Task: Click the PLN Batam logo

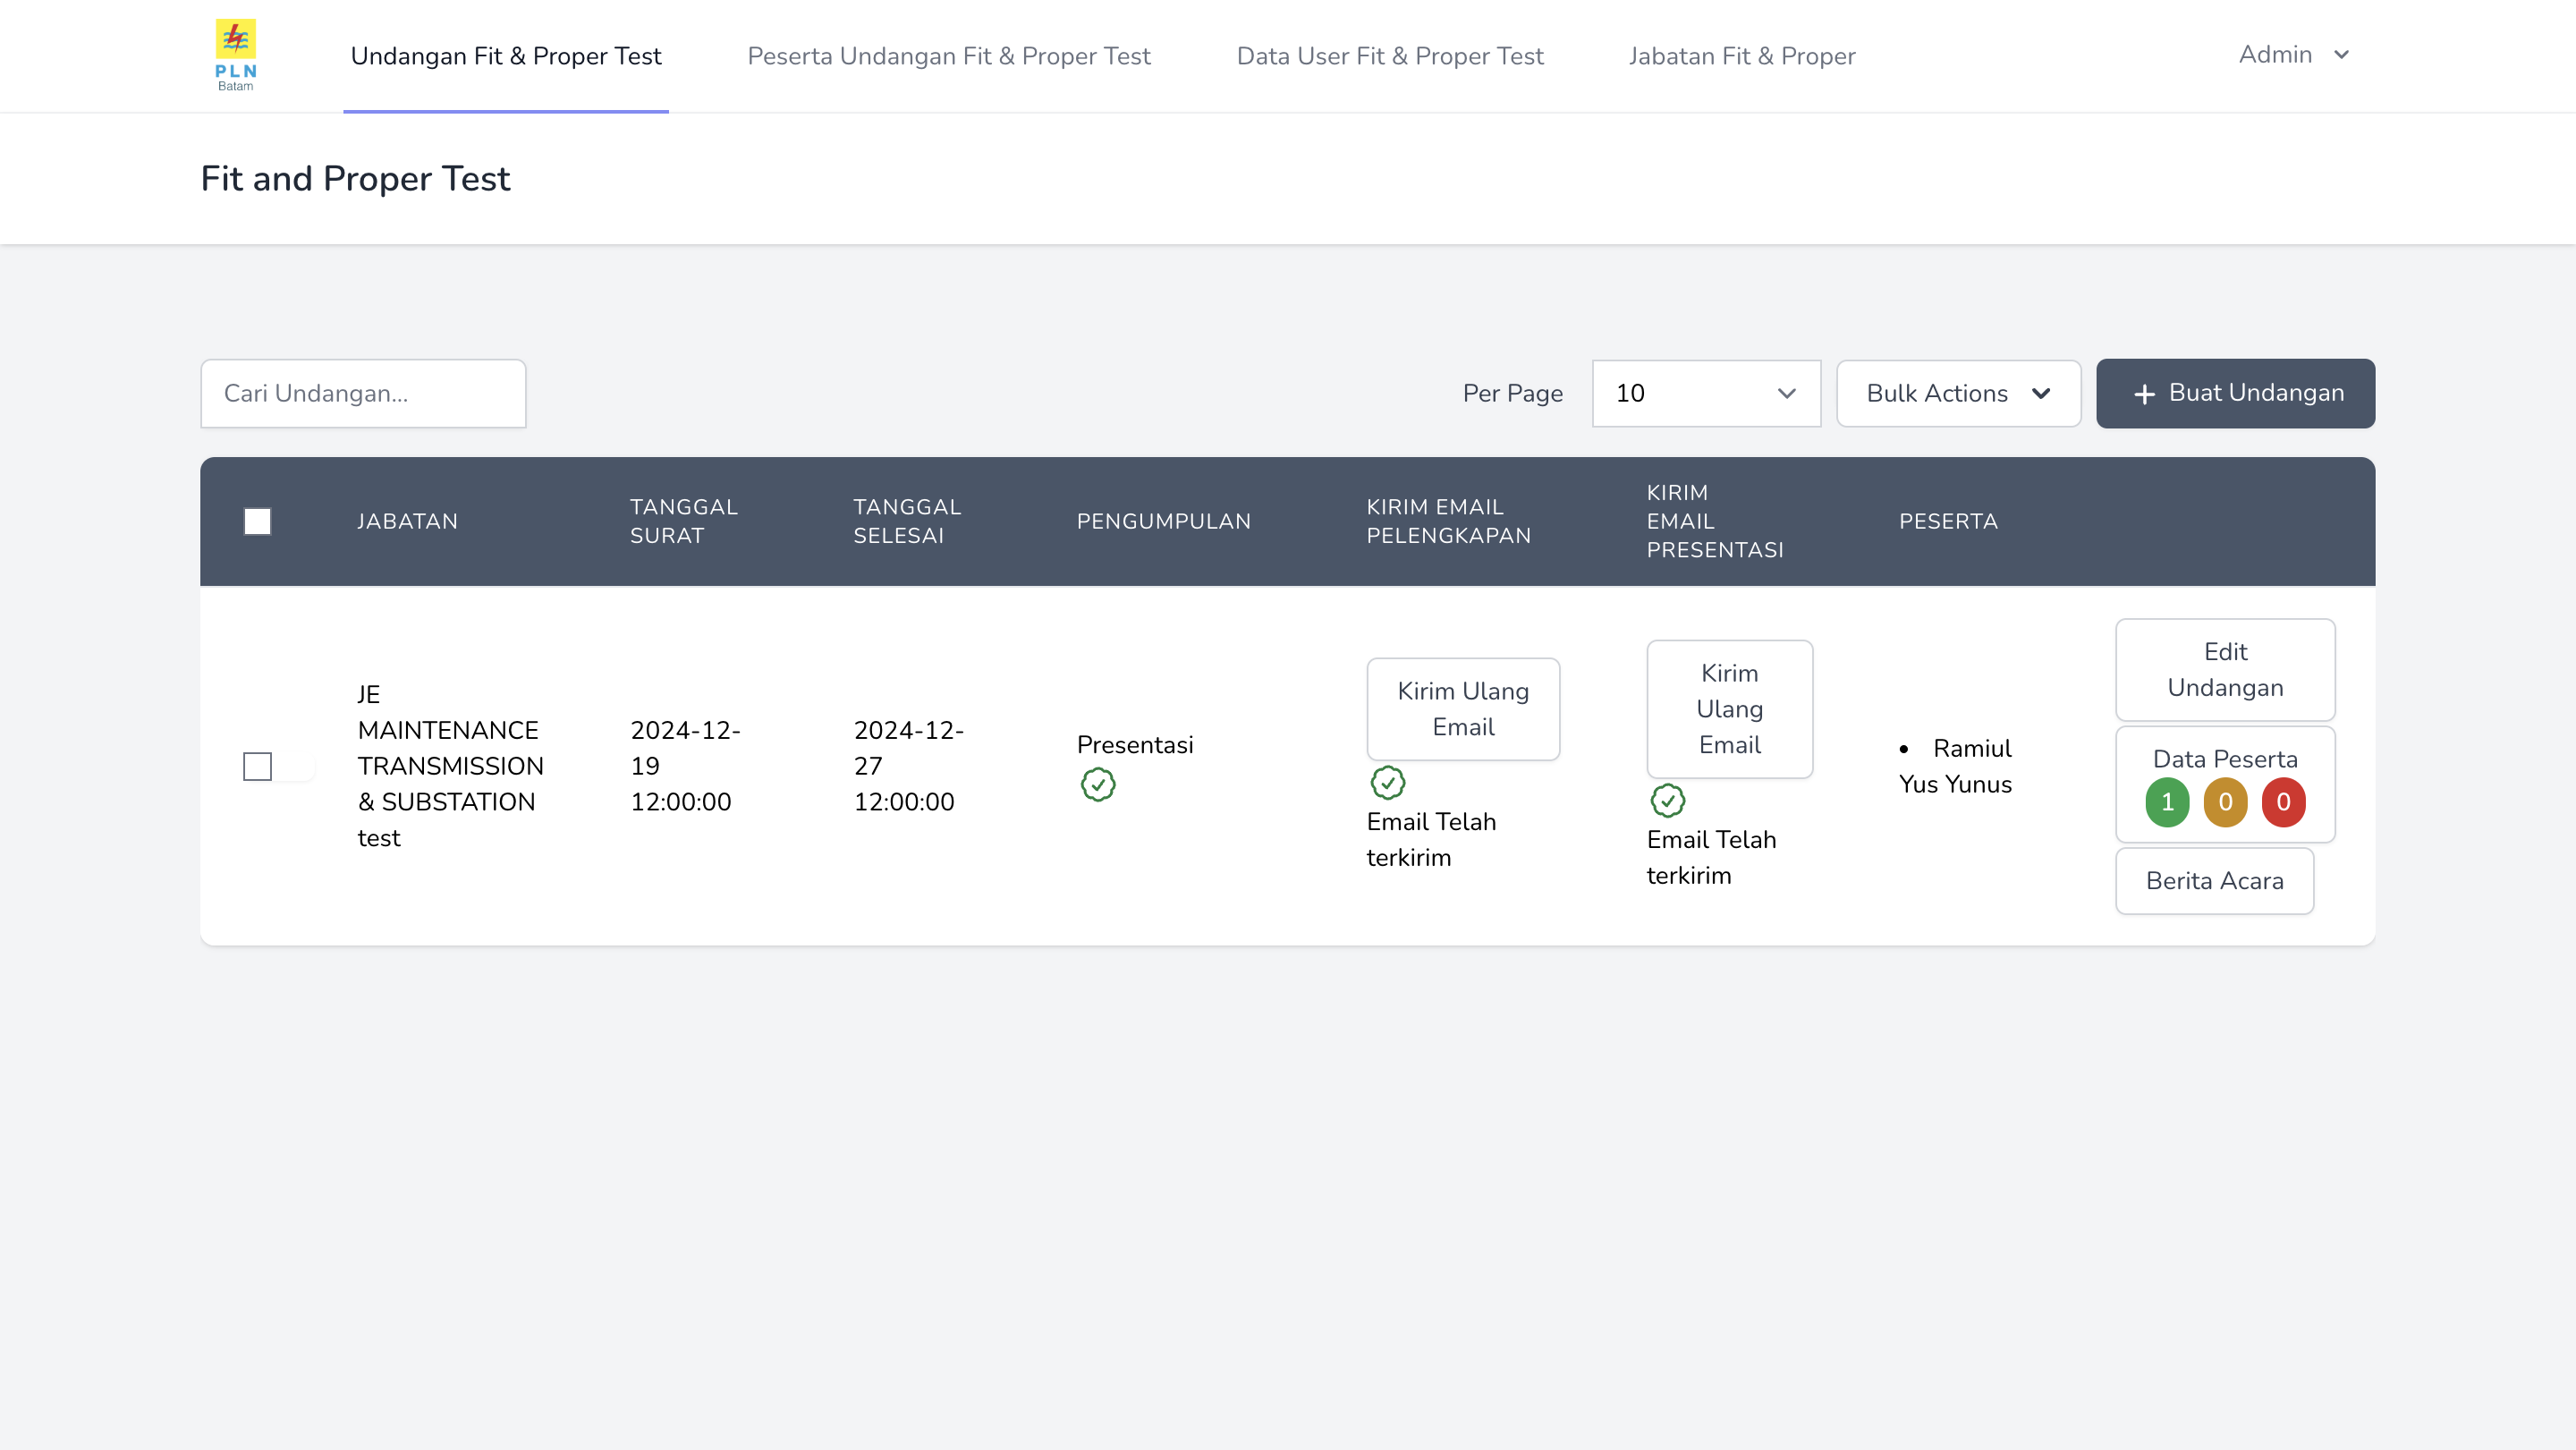Action: tap(236, 55)
